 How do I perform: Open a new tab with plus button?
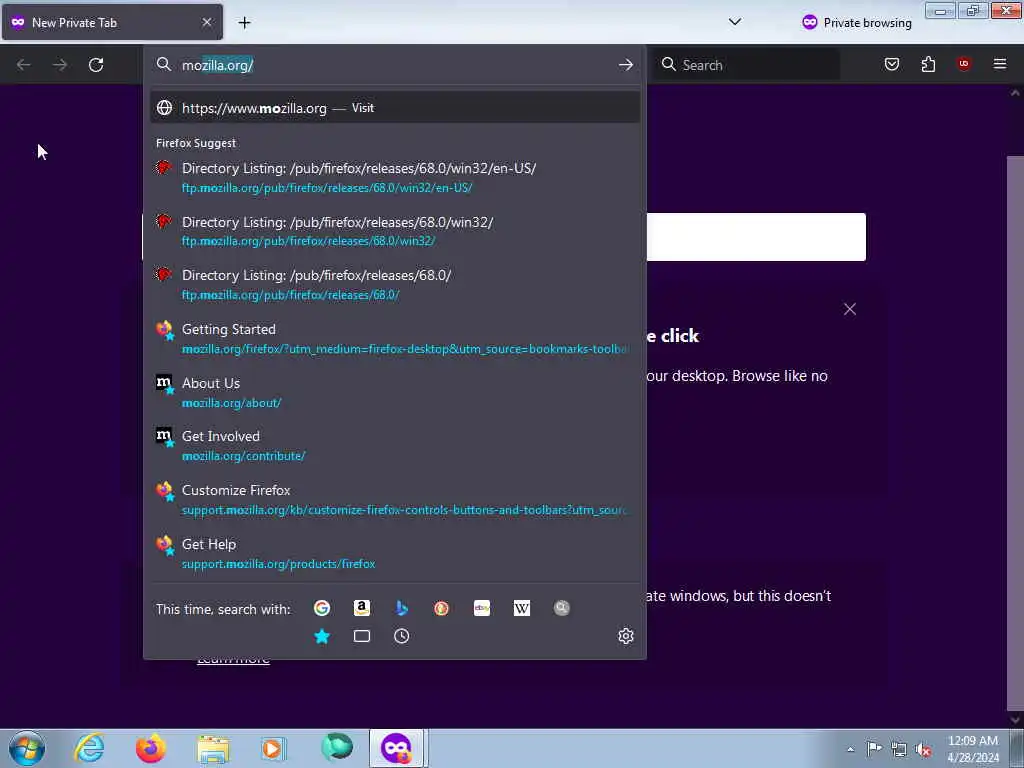tap(244, 23)
